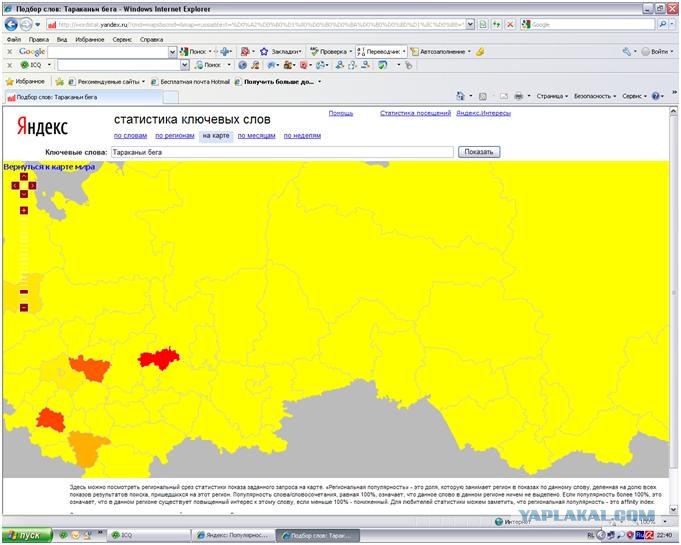Expand address bar URL dropdown
This screenshot has height=545, width=681.
click(x=470, y=24)
